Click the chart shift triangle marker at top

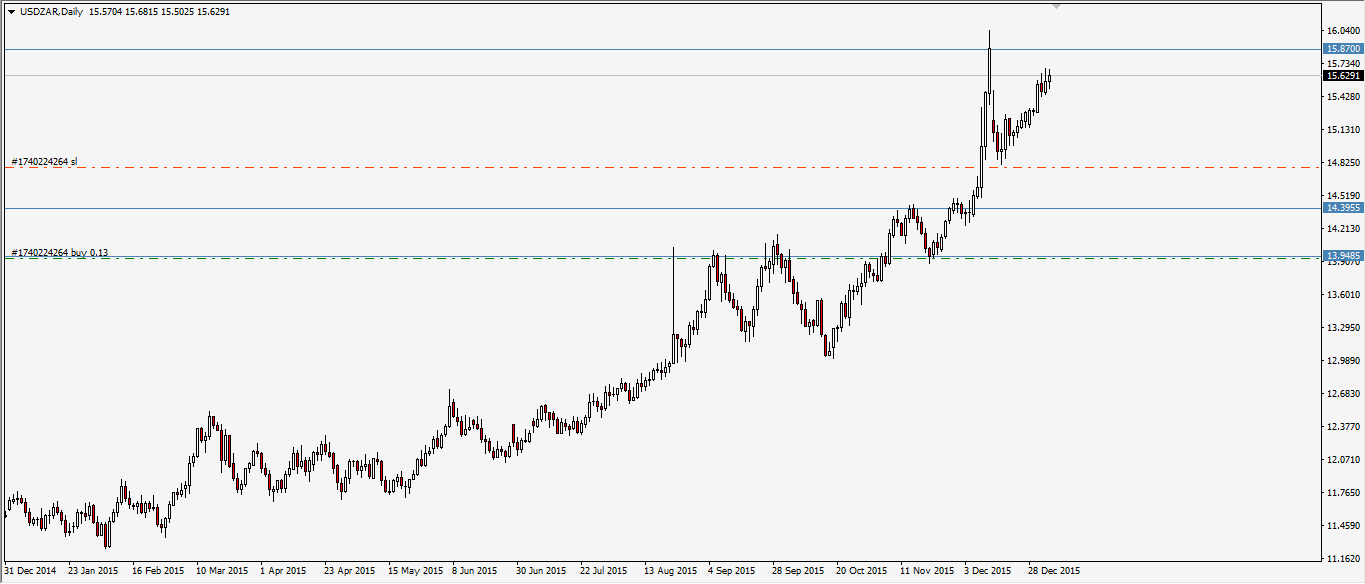(1057, 6)
